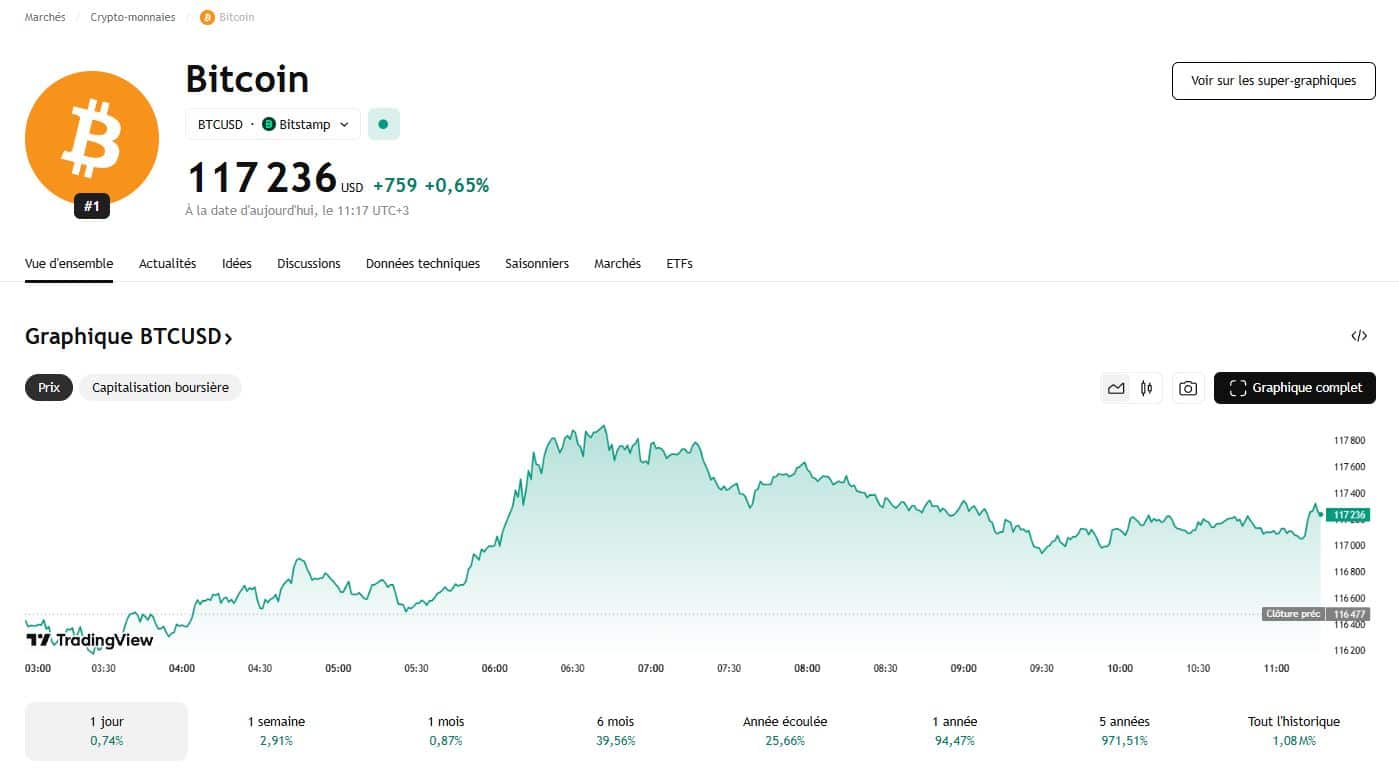Open the embed code icon
Image resolution: width=1399 pixels, height=770 pixels.
click(x=1359, y=336)
